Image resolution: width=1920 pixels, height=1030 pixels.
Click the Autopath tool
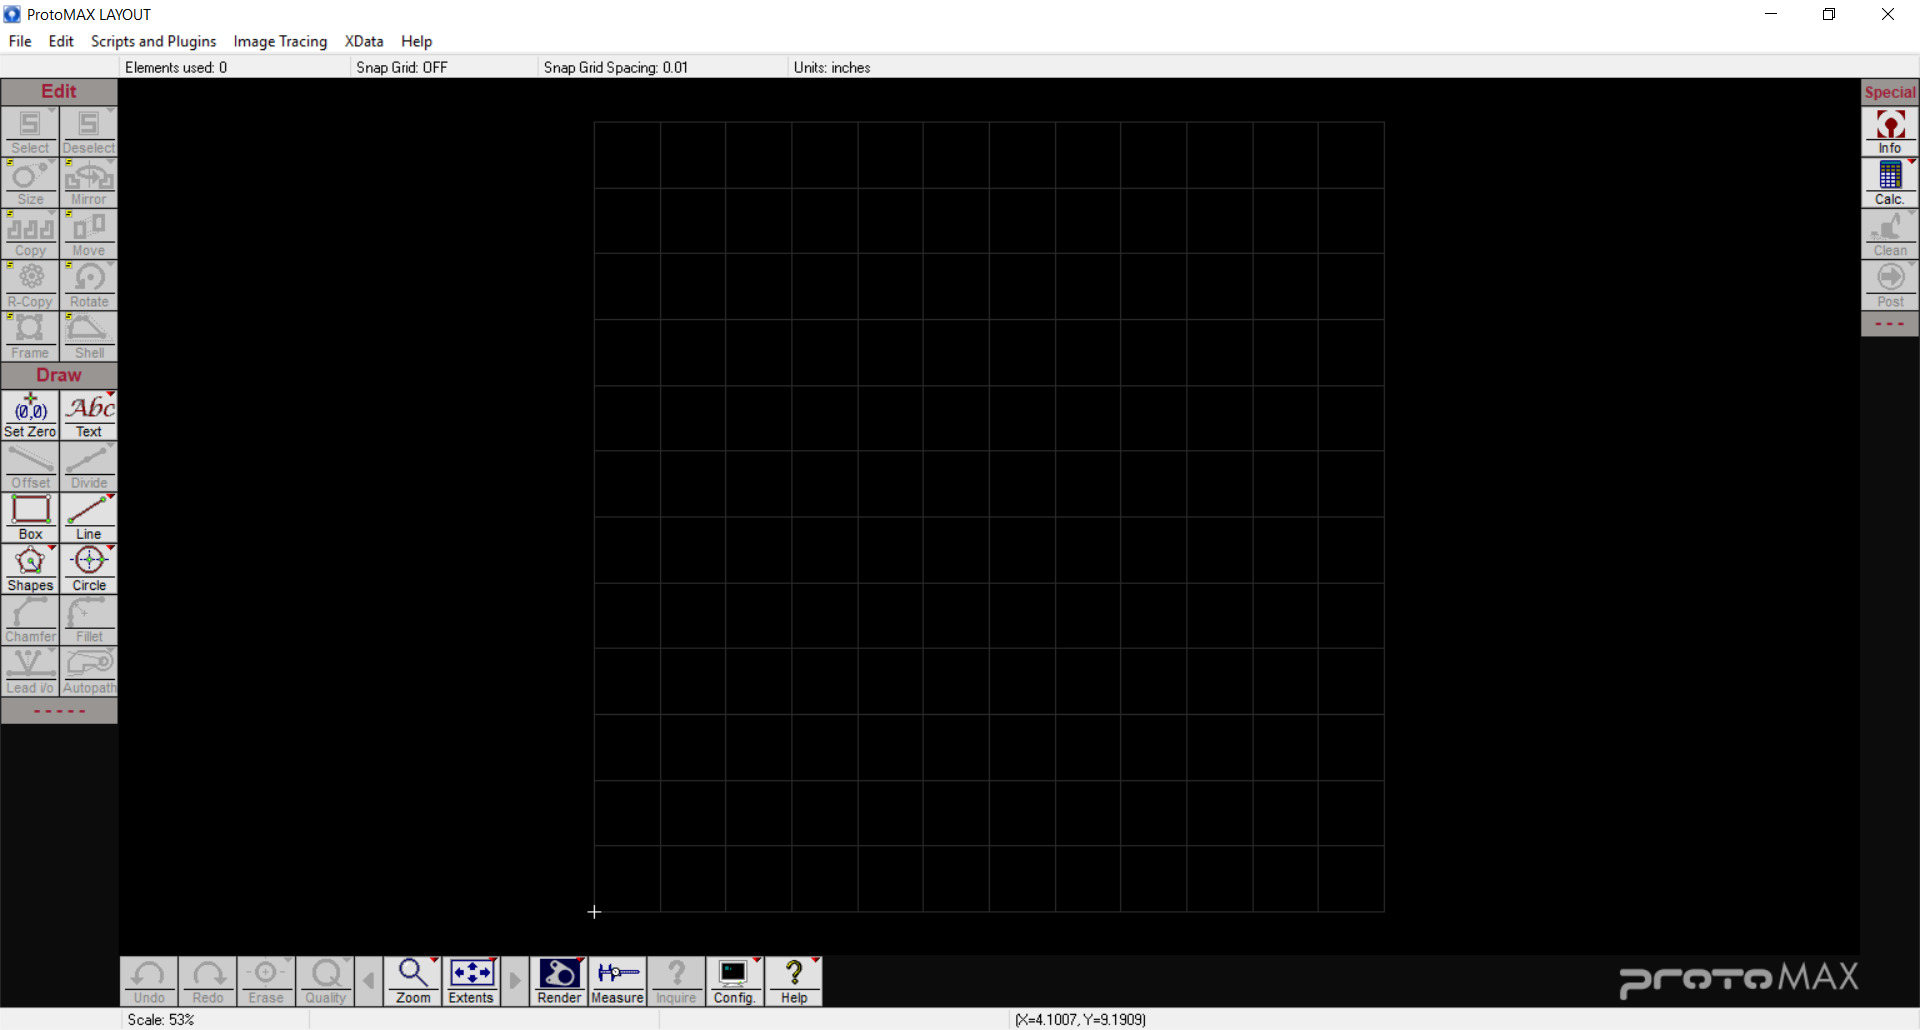point(89,670)
